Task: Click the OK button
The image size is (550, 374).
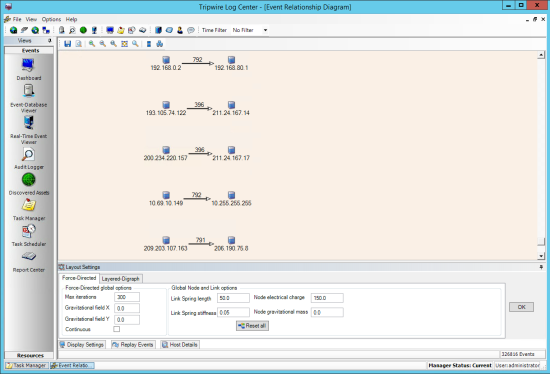Action: [x=521, y=307]
